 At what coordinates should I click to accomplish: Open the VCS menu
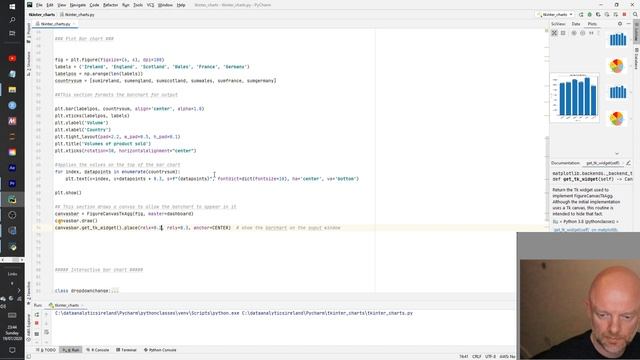click(150, 5)
